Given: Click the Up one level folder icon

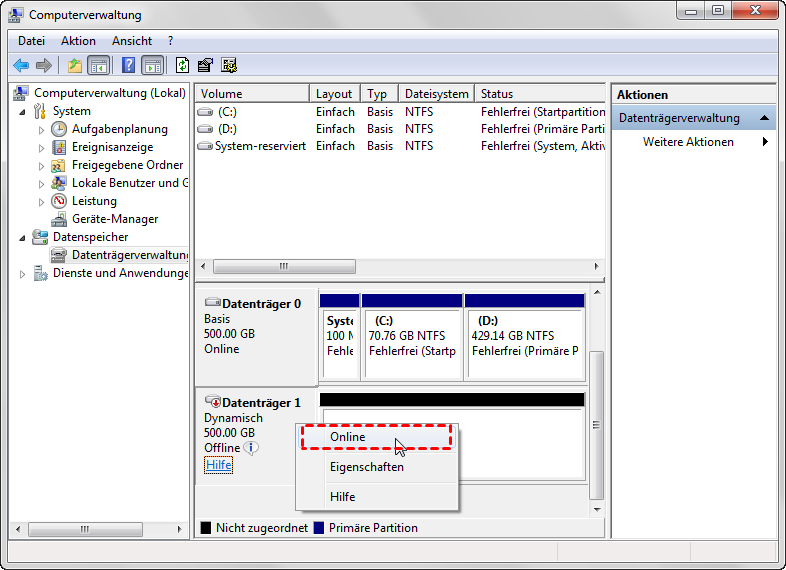Looking at the screenshot, I should coord(75,65).
